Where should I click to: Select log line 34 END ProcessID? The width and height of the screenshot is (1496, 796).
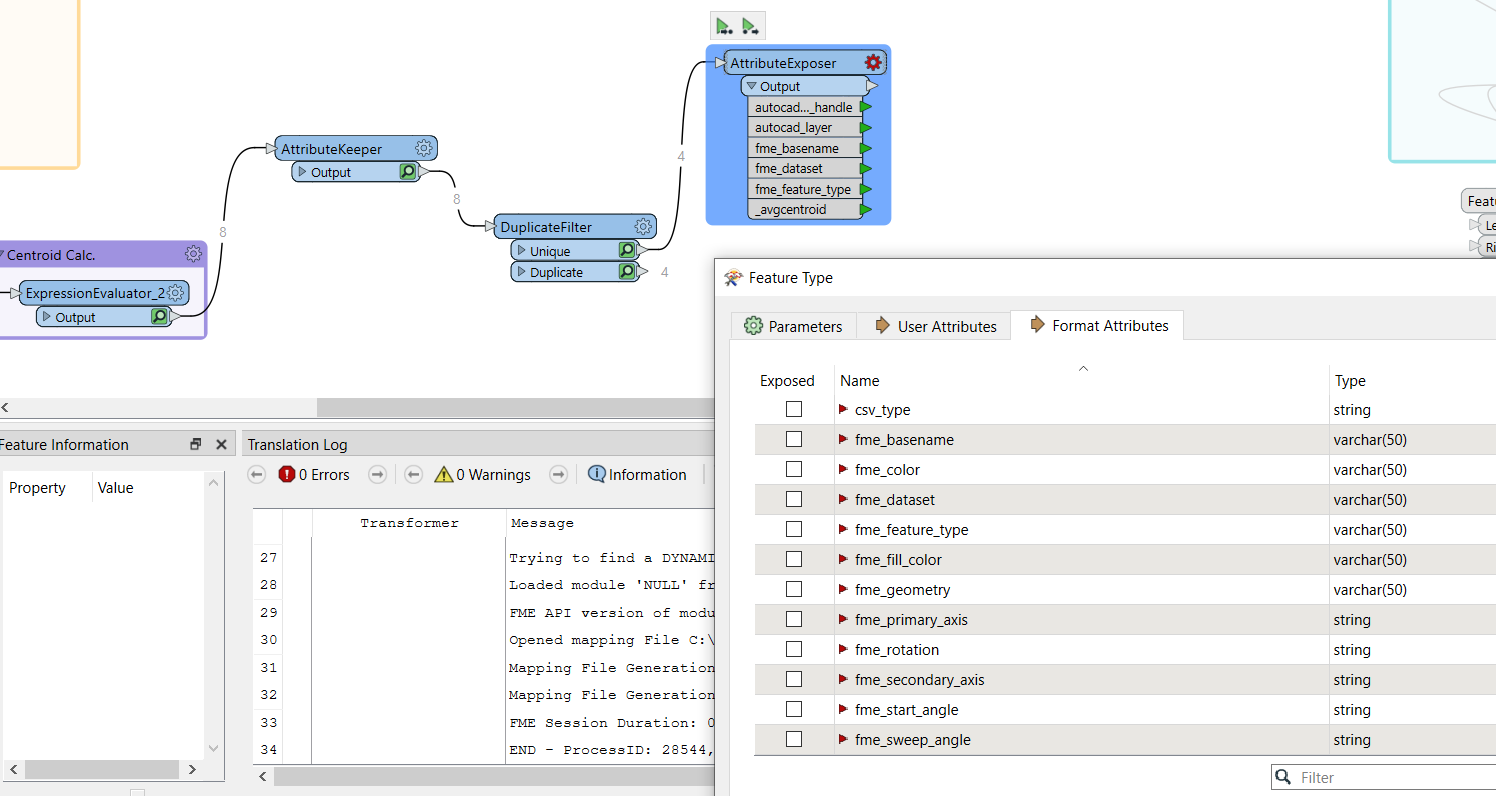coord(483,749)
